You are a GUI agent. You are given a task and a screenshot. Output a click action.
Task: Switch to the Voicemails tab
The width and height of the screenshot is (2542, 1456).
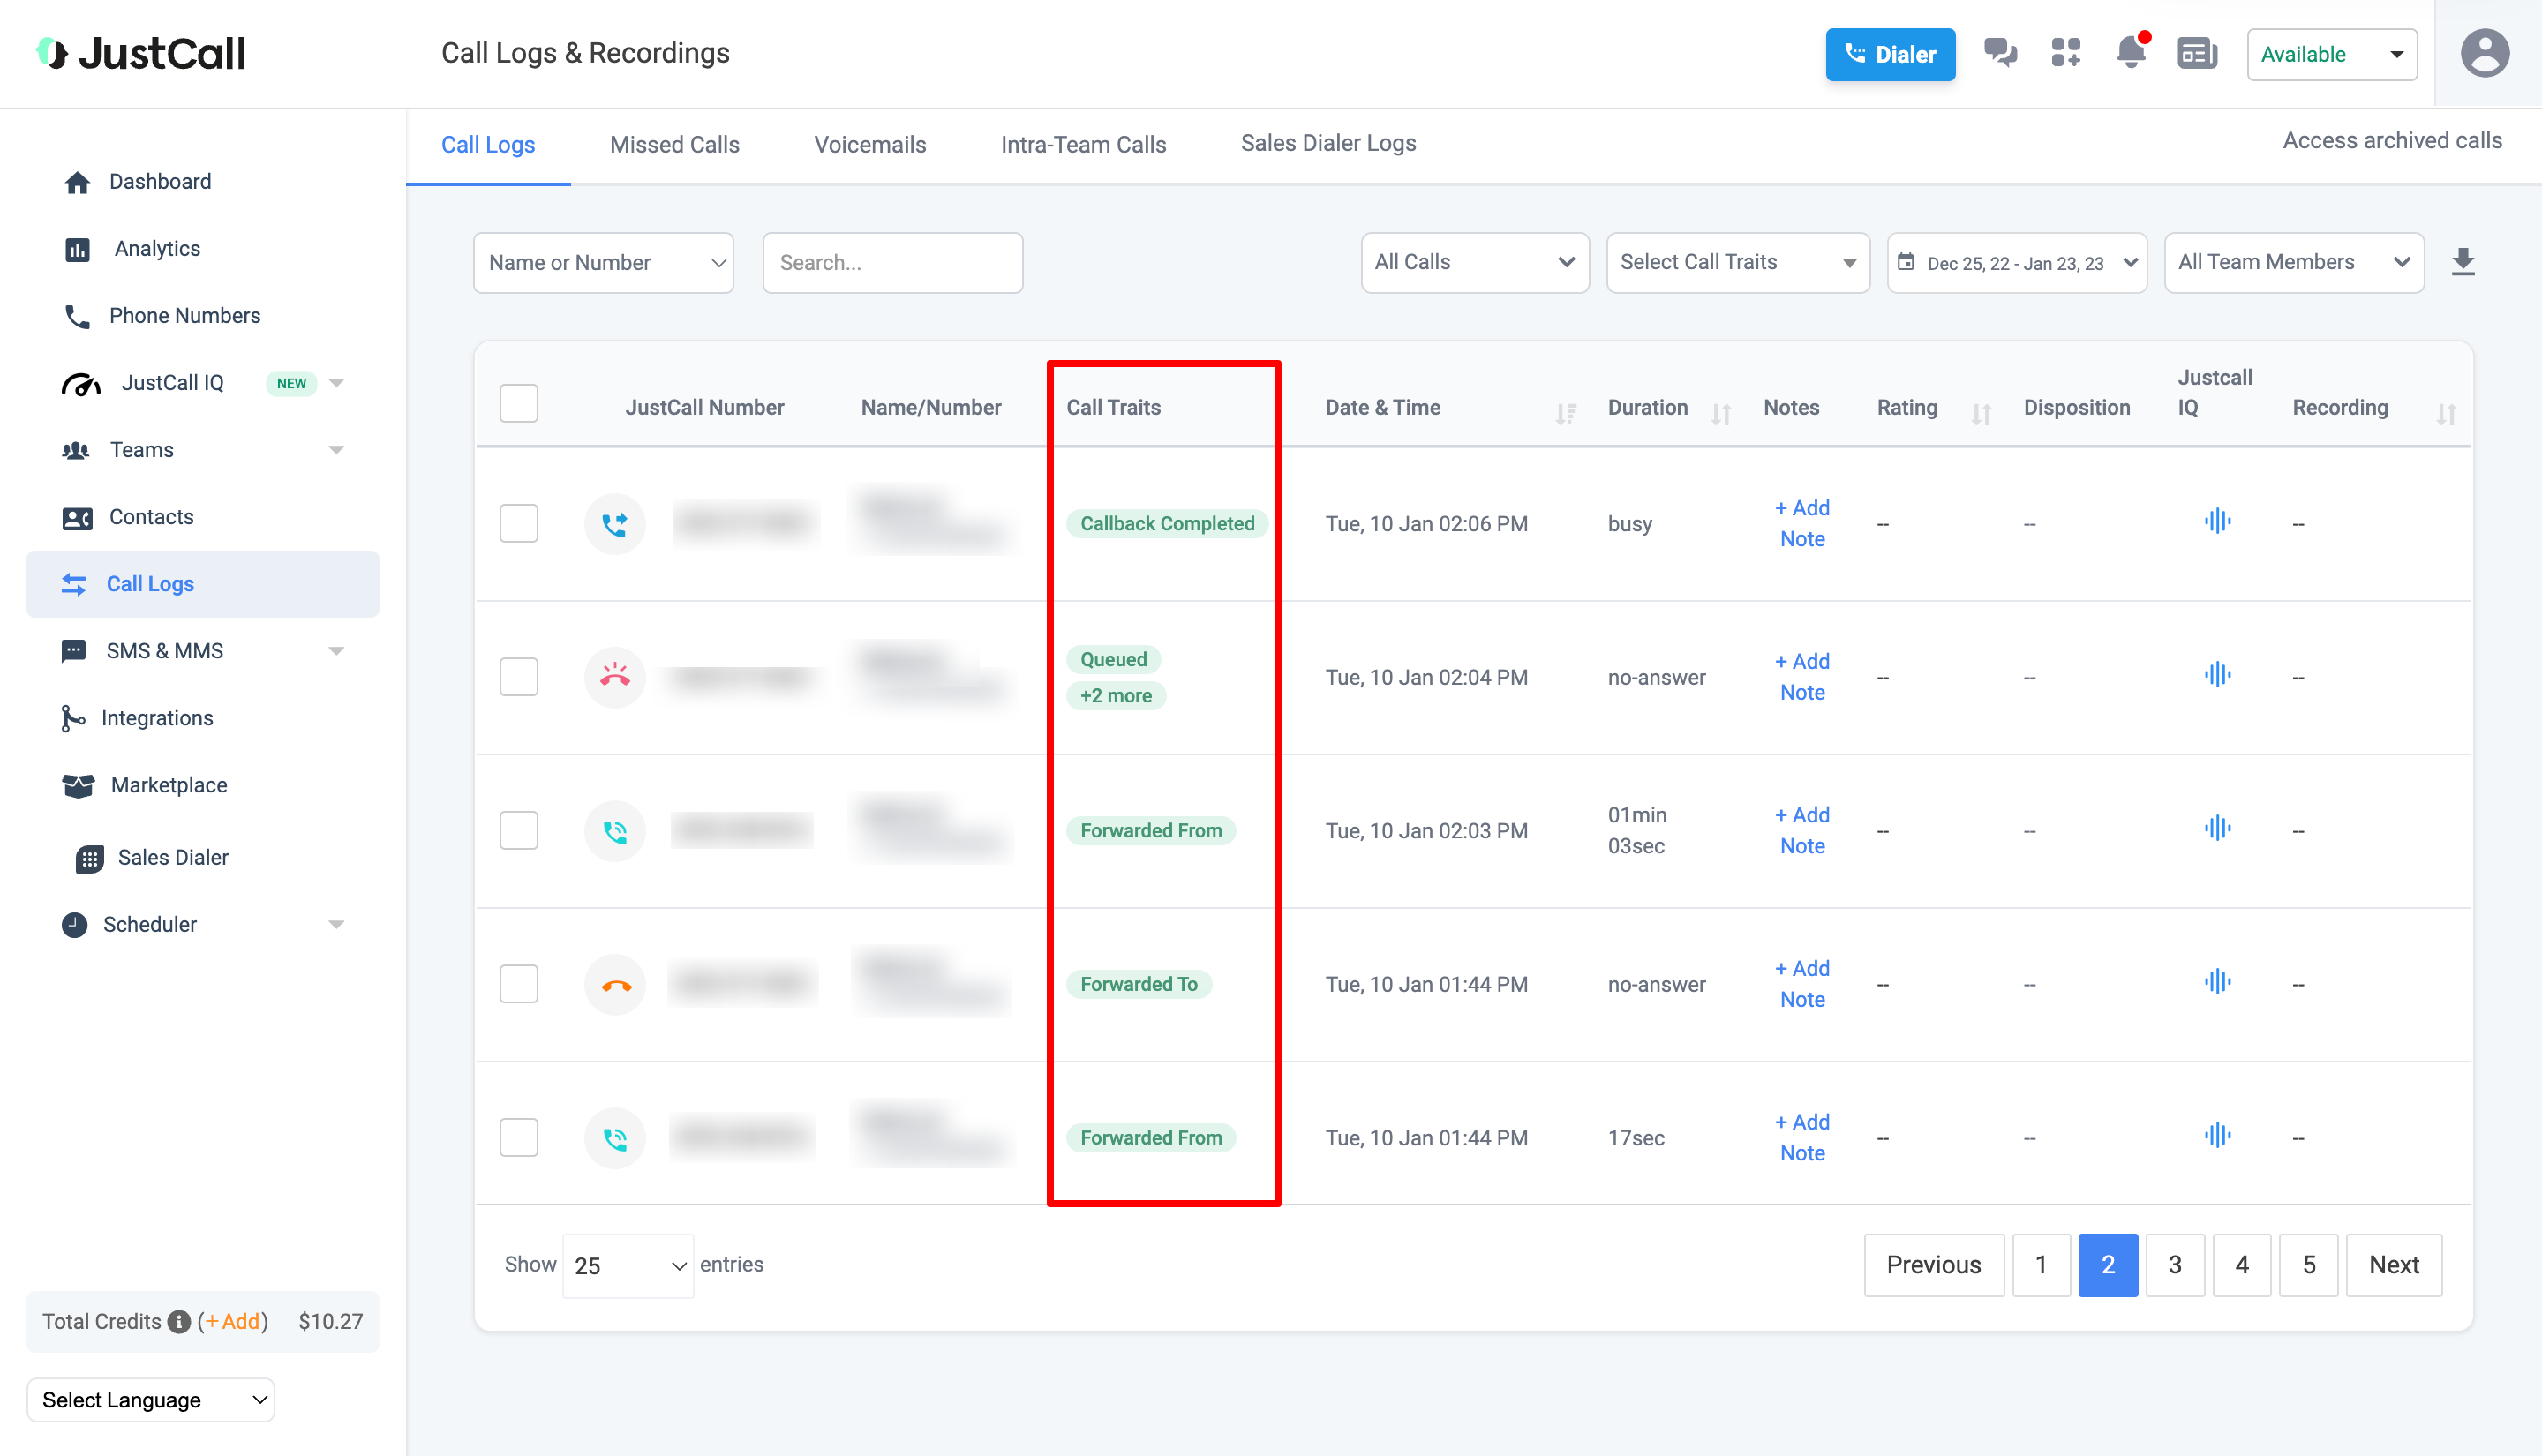click(x=870, y=144)
